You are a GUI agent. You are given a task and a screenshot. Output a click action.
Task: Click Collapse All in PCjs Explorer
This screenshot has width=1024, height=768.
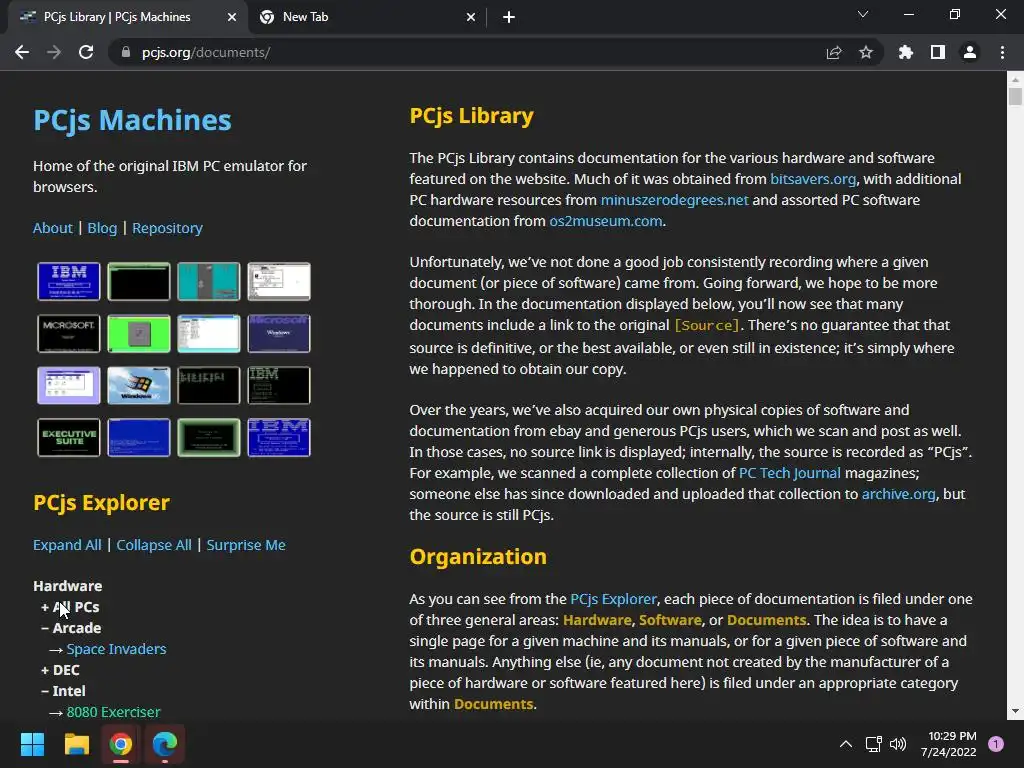pos(154,545)
